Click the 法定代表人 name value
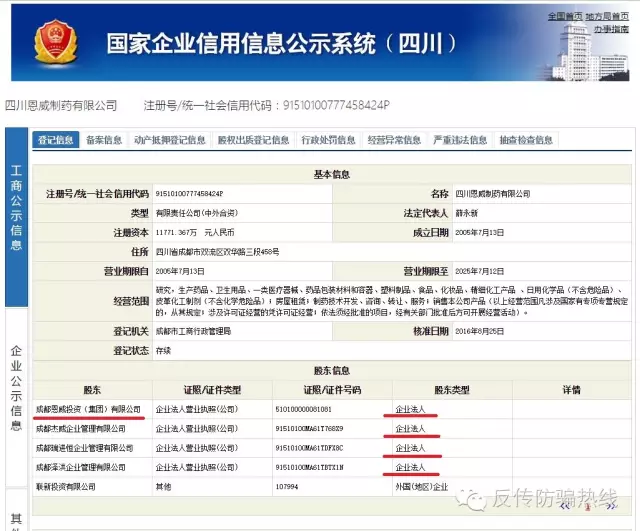 click(466, 213)
